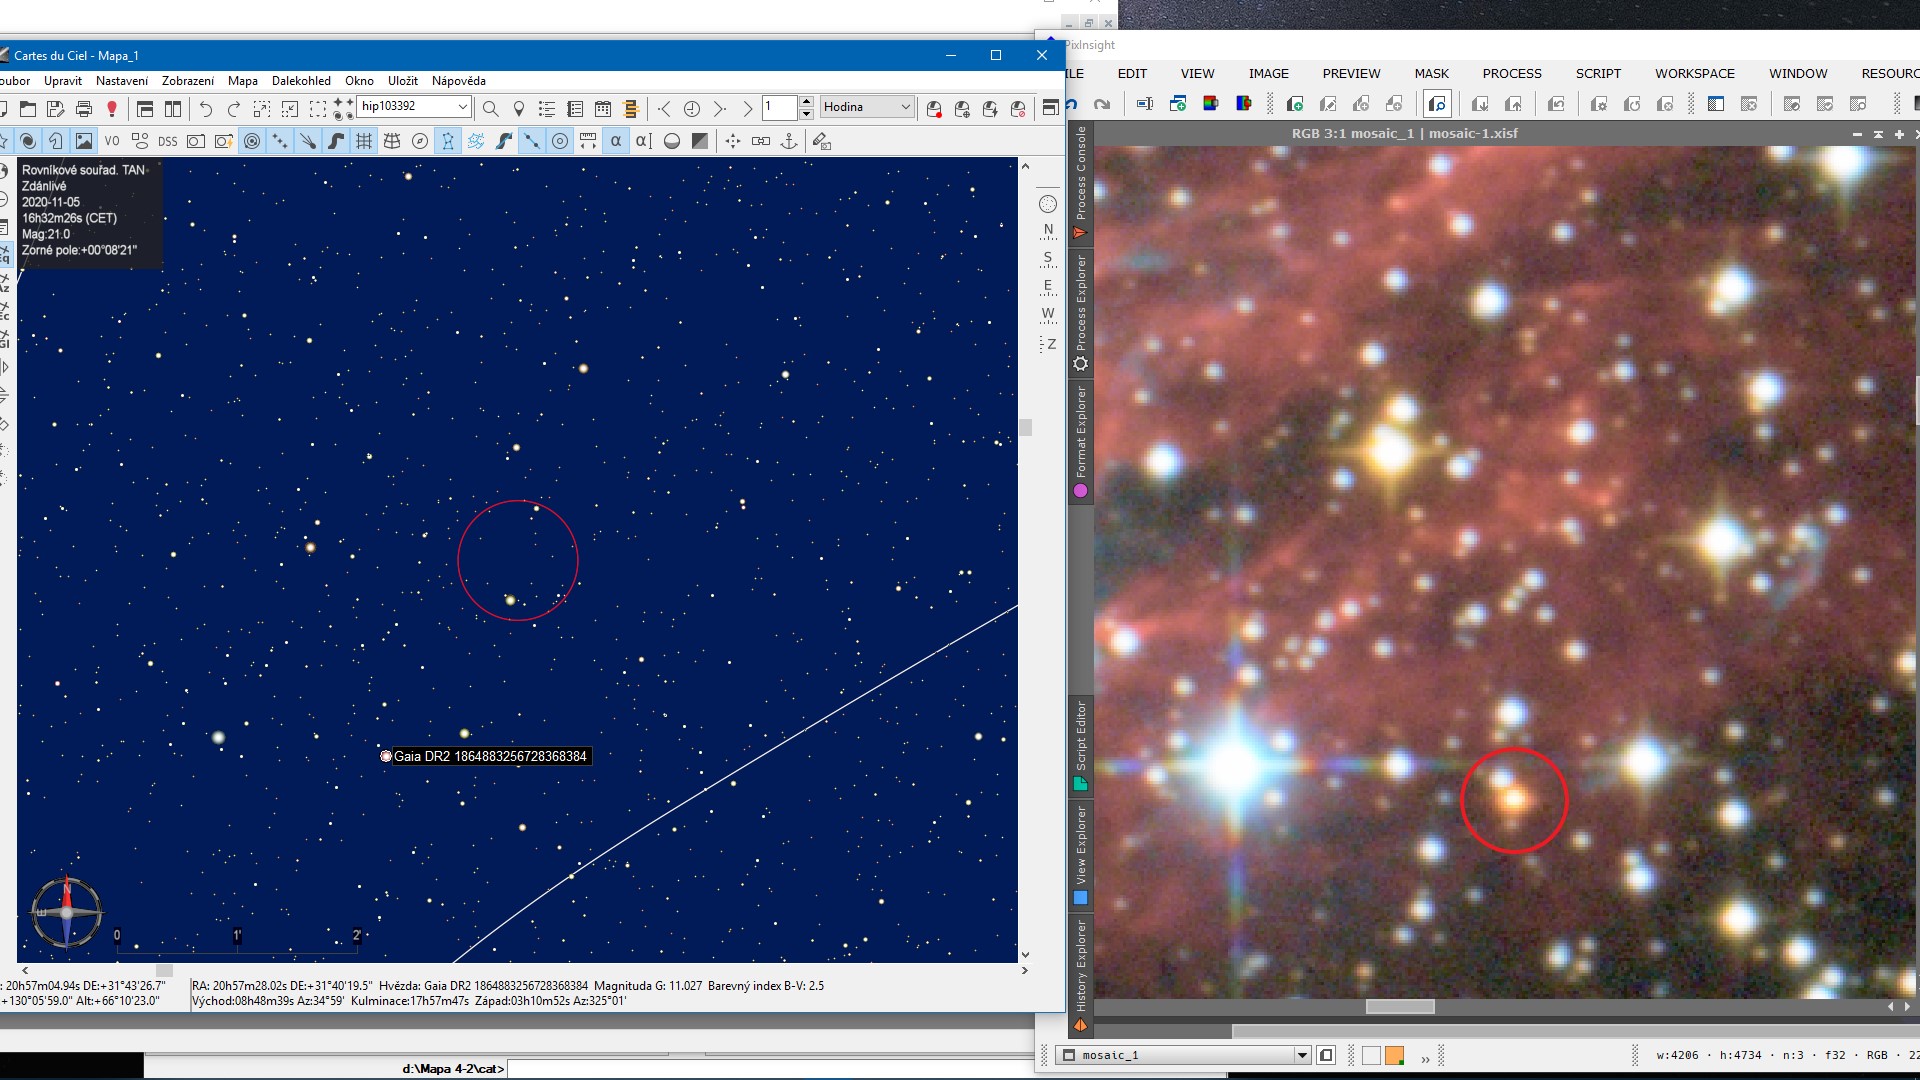Click the ruler distance measurement icon
1920x1080 pixels.
click(588, 141)
